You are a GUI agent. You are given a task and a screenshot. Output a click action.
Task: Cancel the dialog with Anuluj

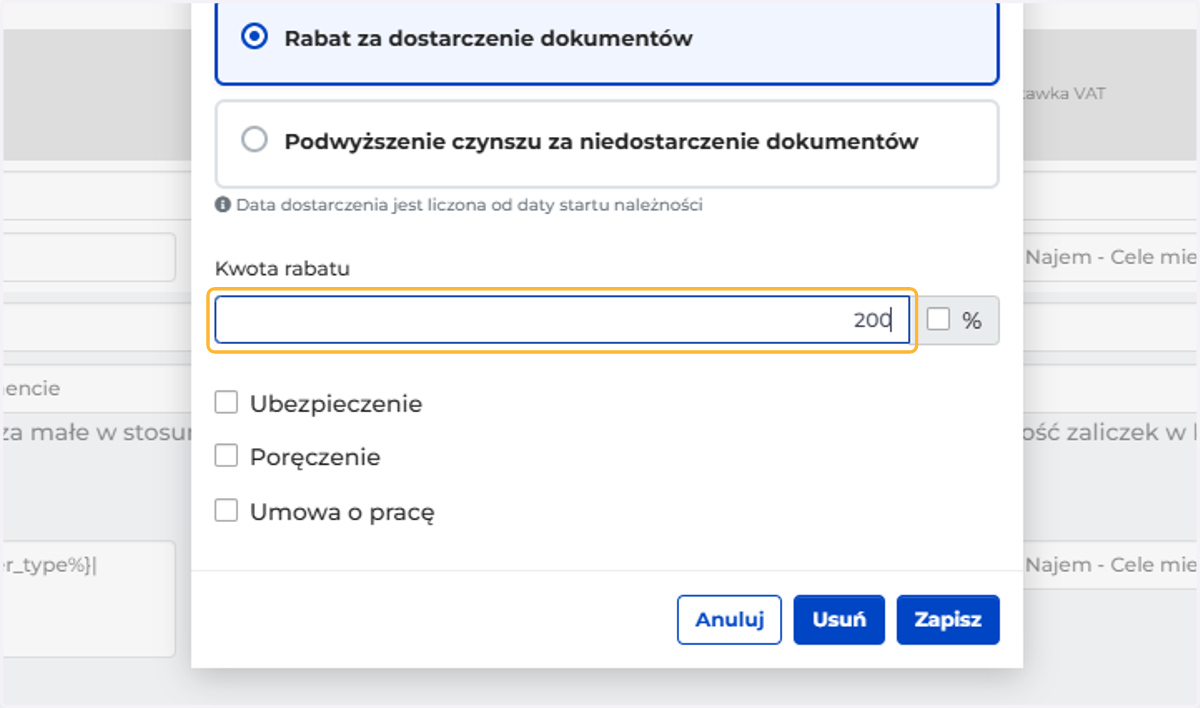[729, 619]
